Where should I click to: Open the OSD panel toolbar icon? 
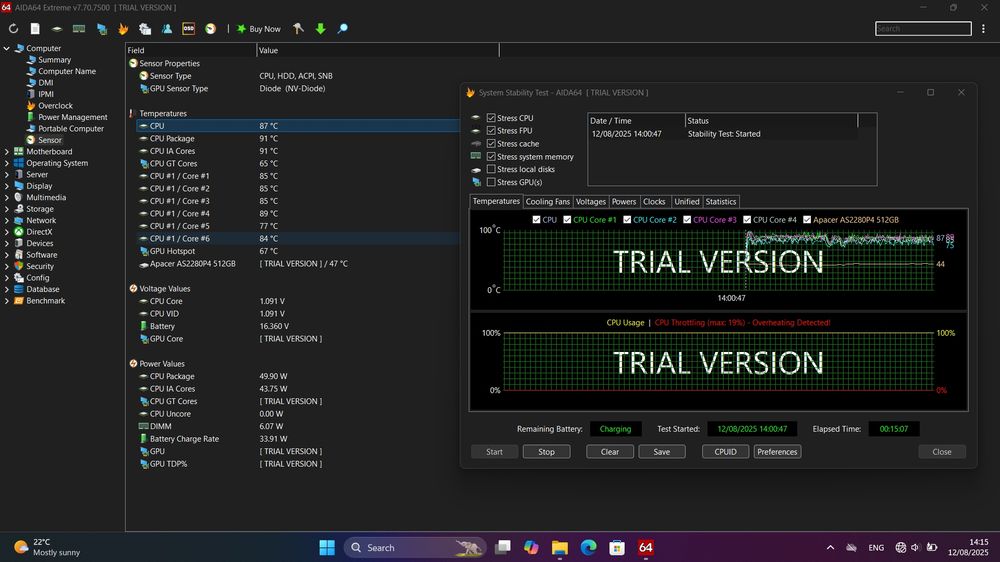point(189,29)
